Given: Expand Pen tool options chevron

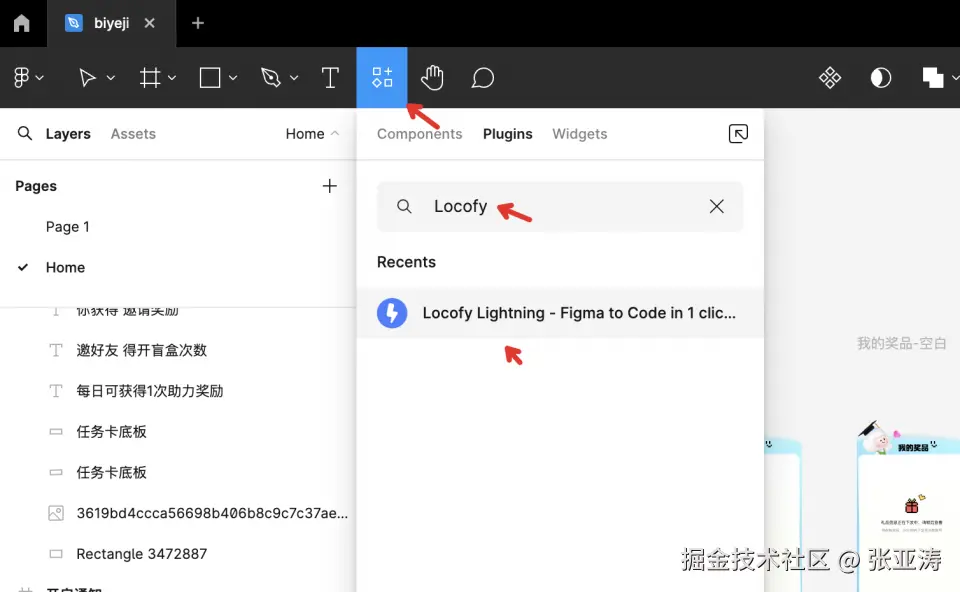Looking at the screenshot, I should pos(294,78).
